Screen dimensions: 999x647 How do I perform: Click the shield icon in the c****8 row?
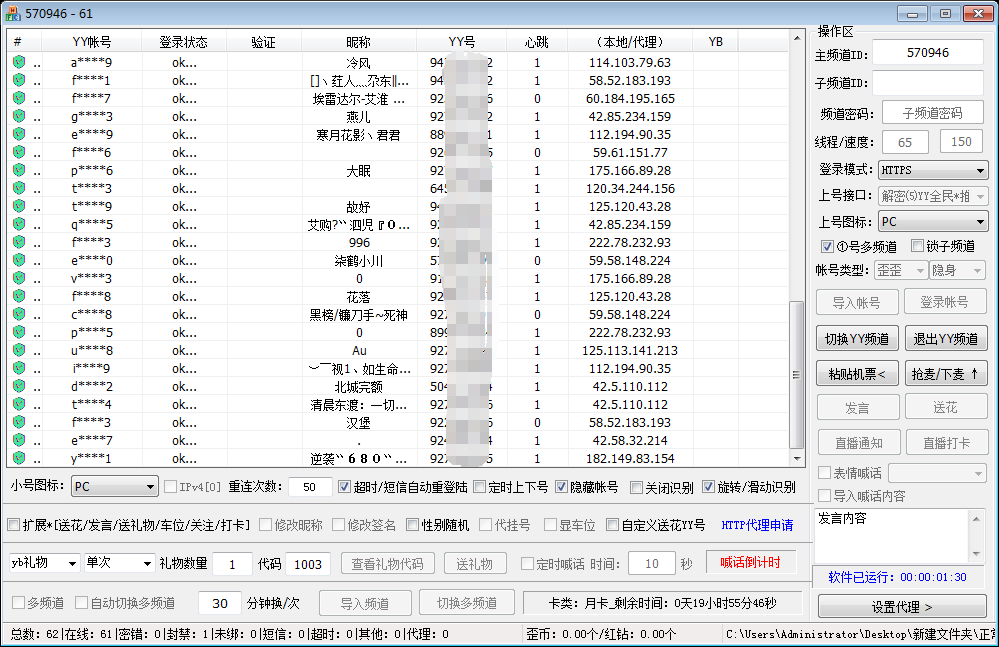pos(19,314)
